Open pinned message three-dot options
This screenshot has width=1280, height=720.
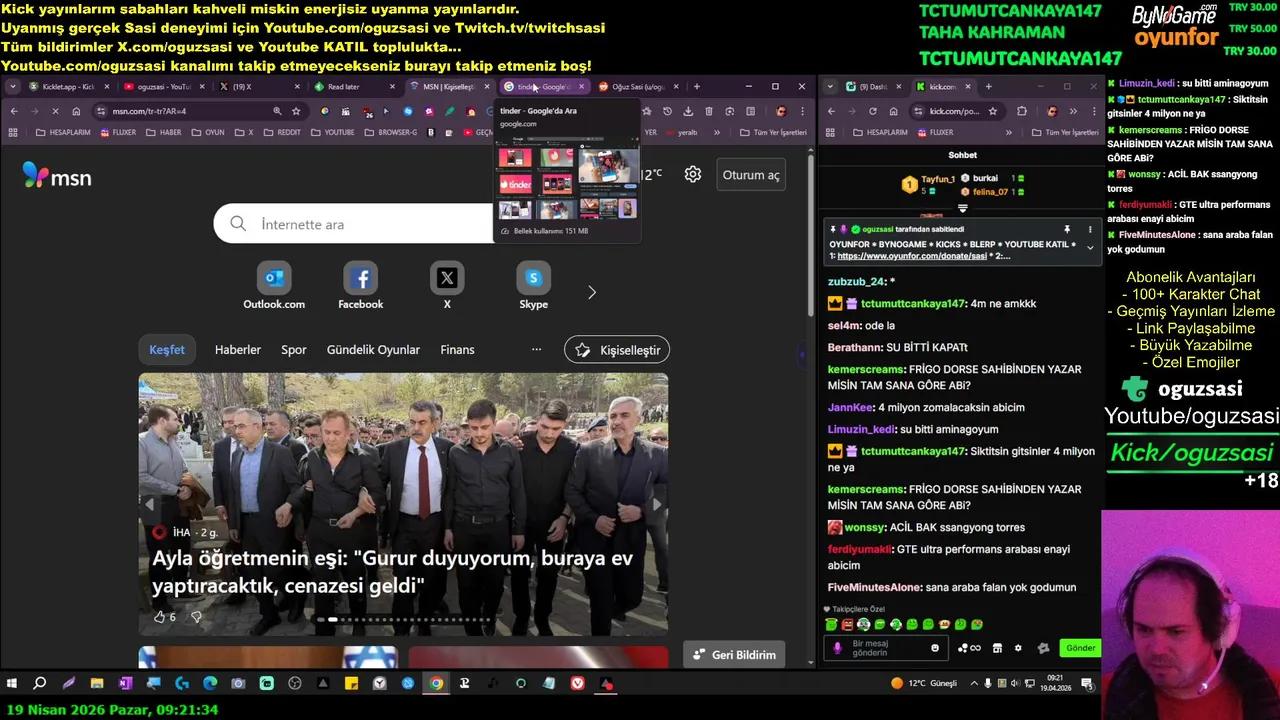click(x=1090, y=229)
